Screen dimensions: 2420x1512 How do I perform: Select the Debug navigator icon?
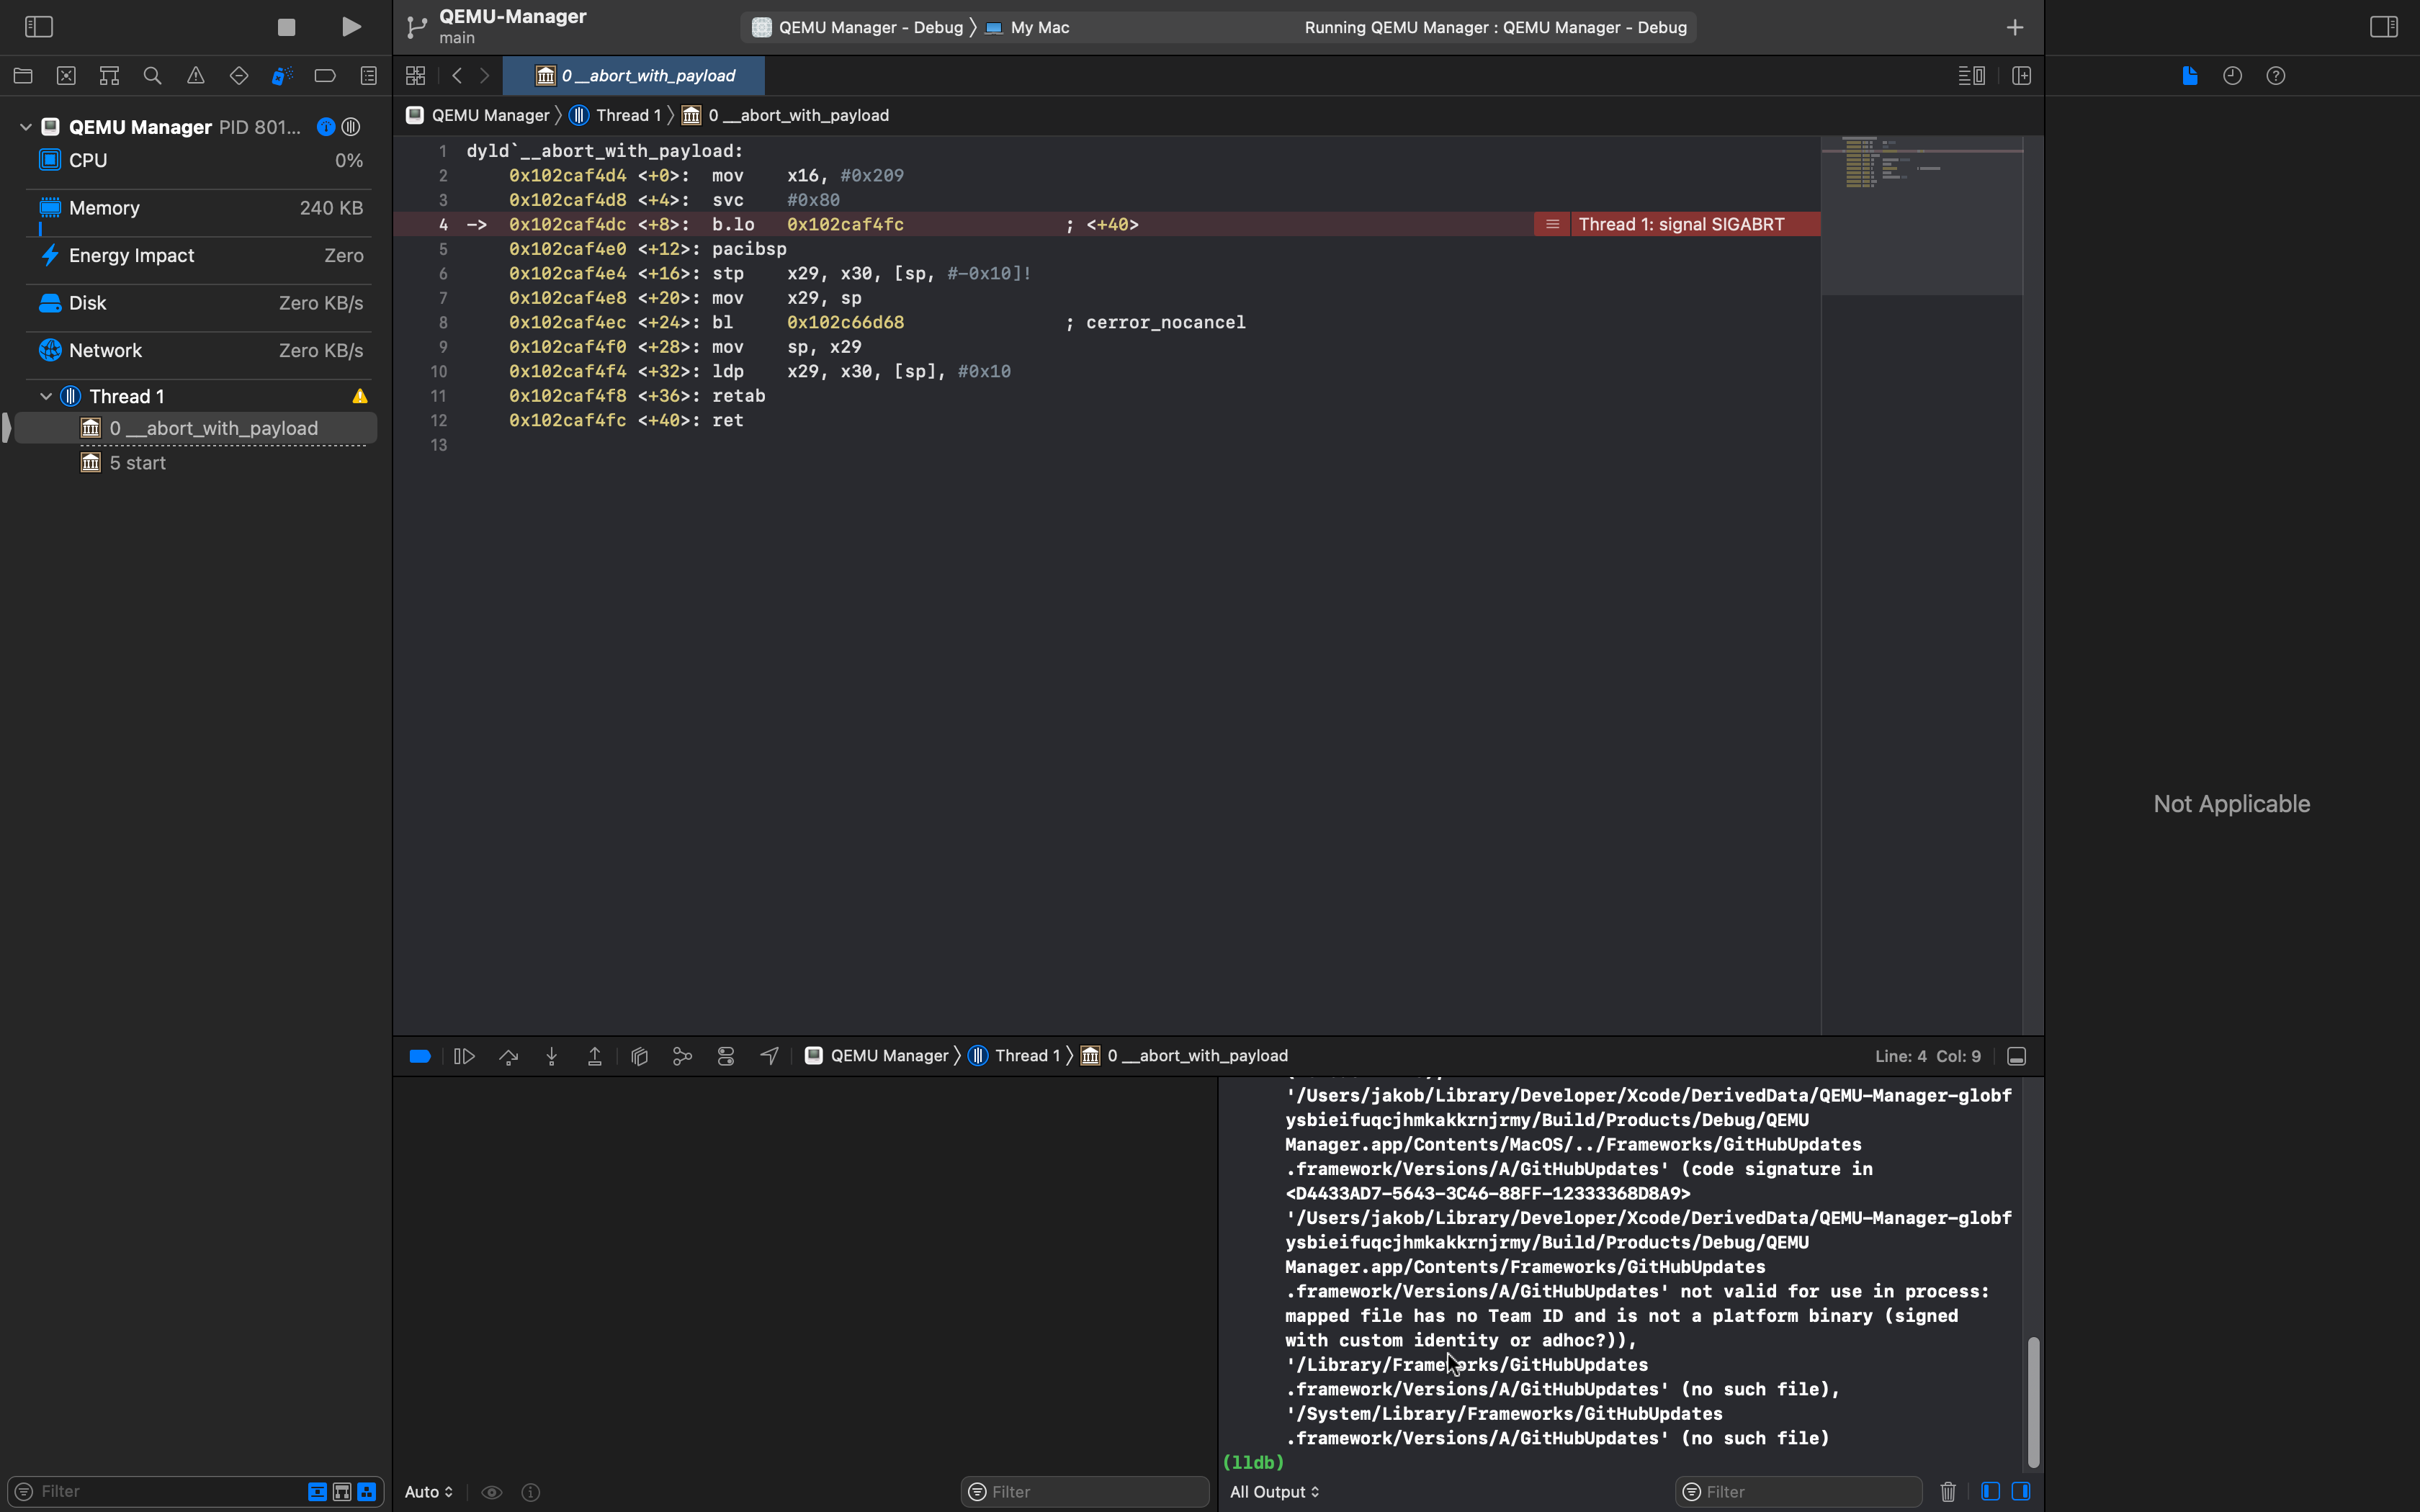282,76
